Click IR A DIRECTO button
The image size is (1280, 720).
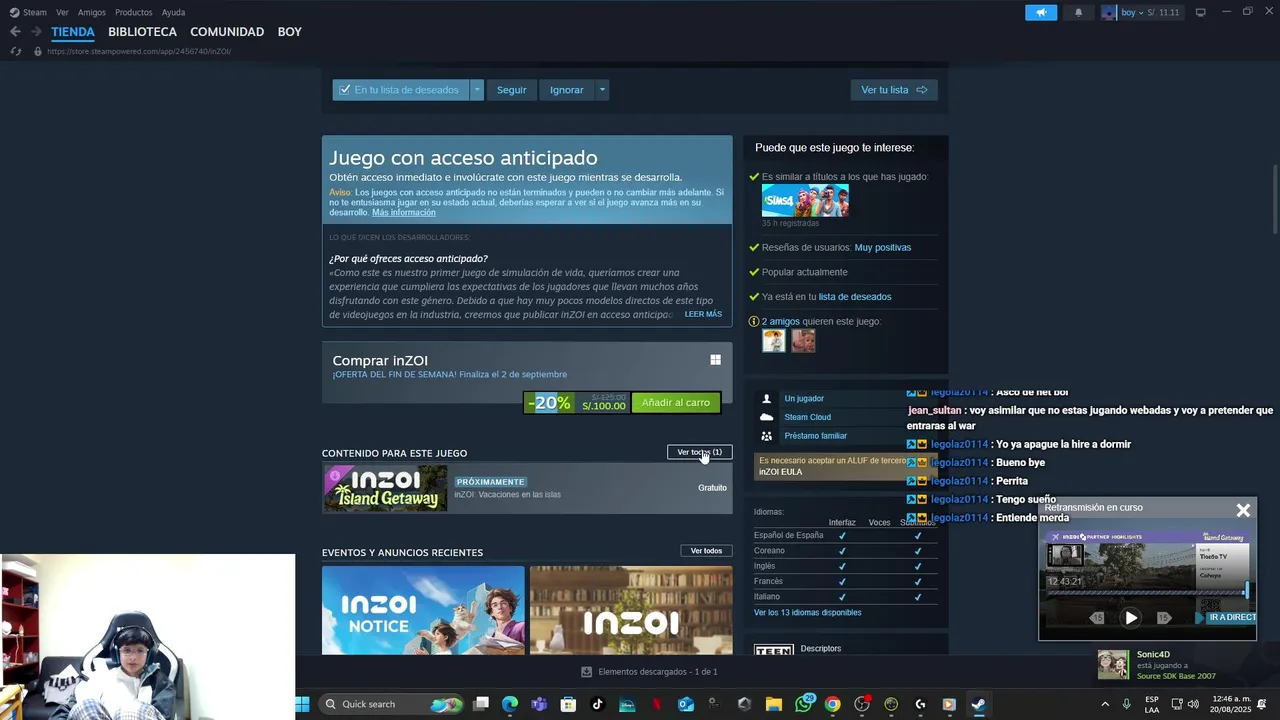[x=1231, y=618]
